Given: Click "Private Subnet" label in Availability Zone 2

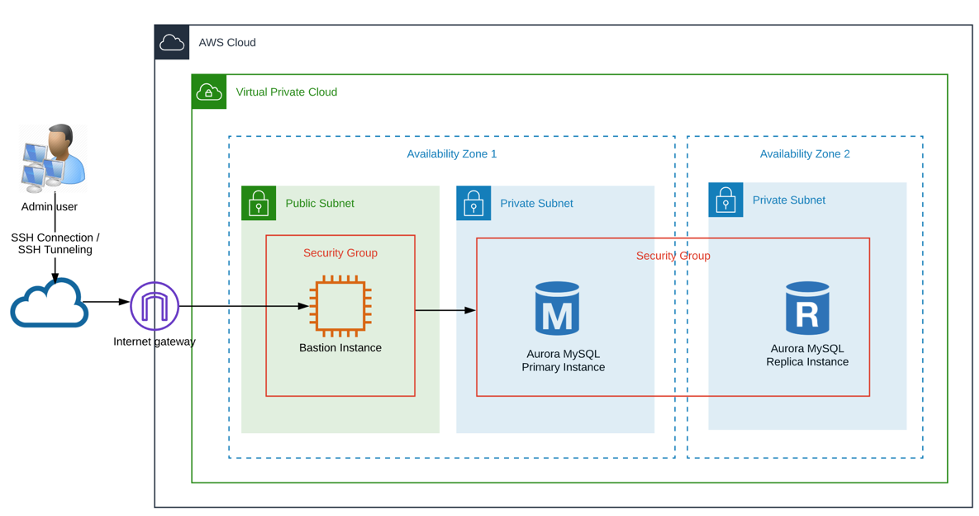Looking at the screenshot, I should tap(789, 200).
